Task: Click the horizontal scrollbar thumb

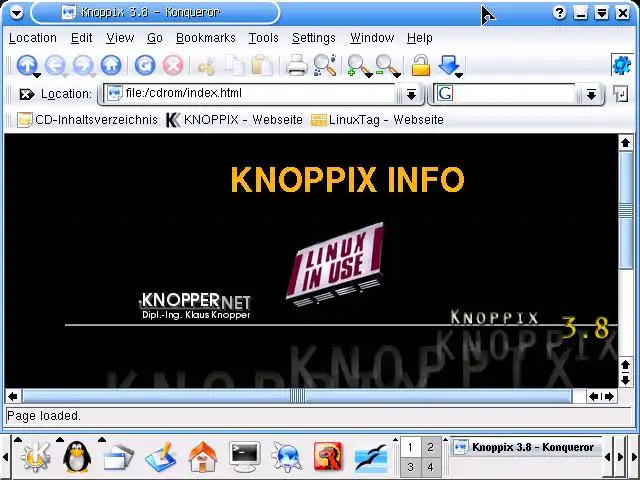Action: point(297,396)
